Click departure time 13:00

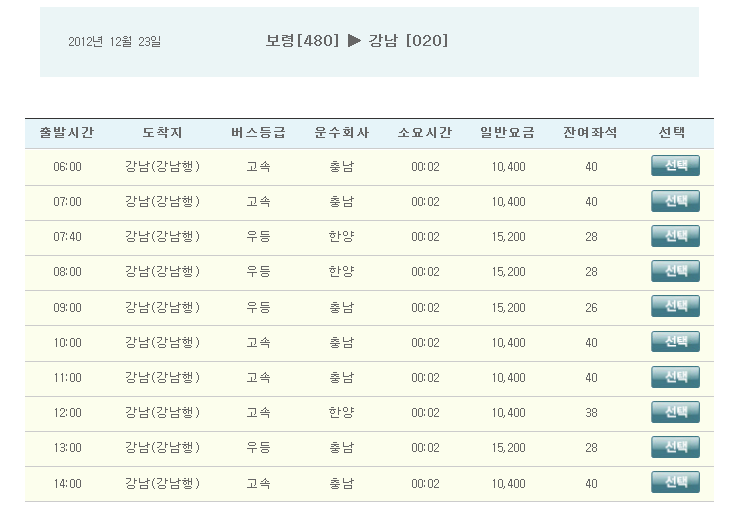[67, 448]
